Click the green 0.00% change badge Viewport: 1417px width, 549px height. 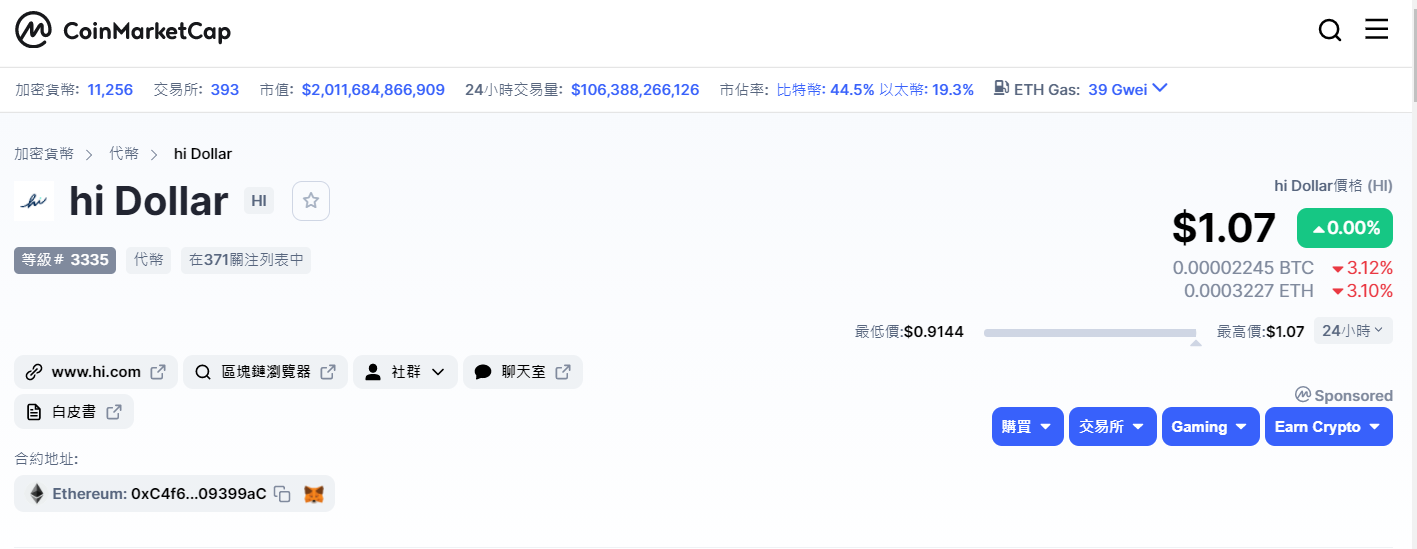tap(1345, 228)
